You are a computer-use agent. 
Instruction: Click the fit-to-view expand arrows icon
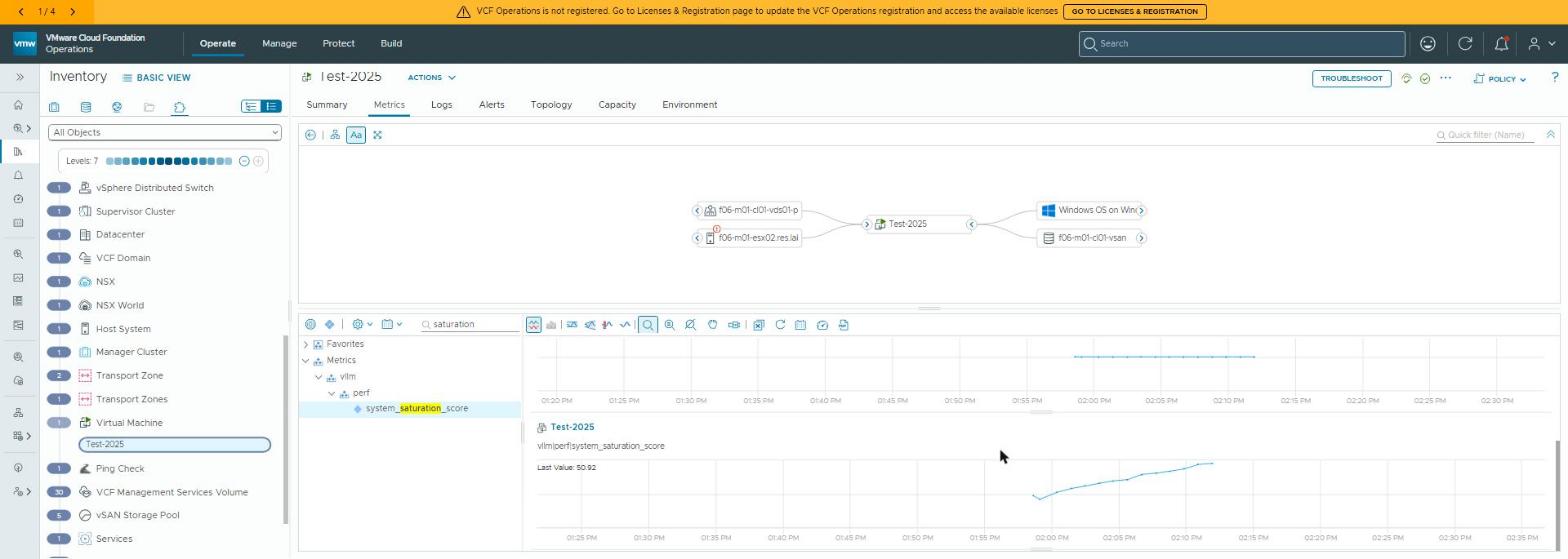click(378, 135)
